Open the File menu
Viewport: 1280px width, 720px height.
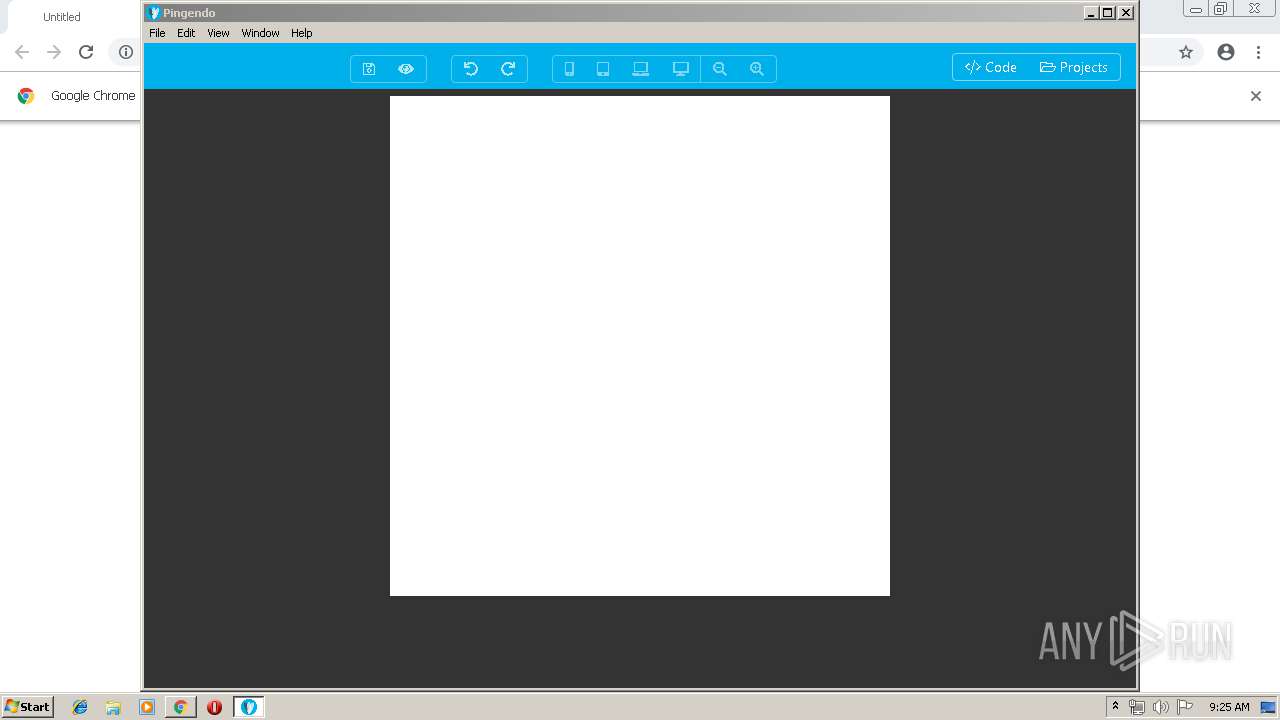click(x=157, y=33)
